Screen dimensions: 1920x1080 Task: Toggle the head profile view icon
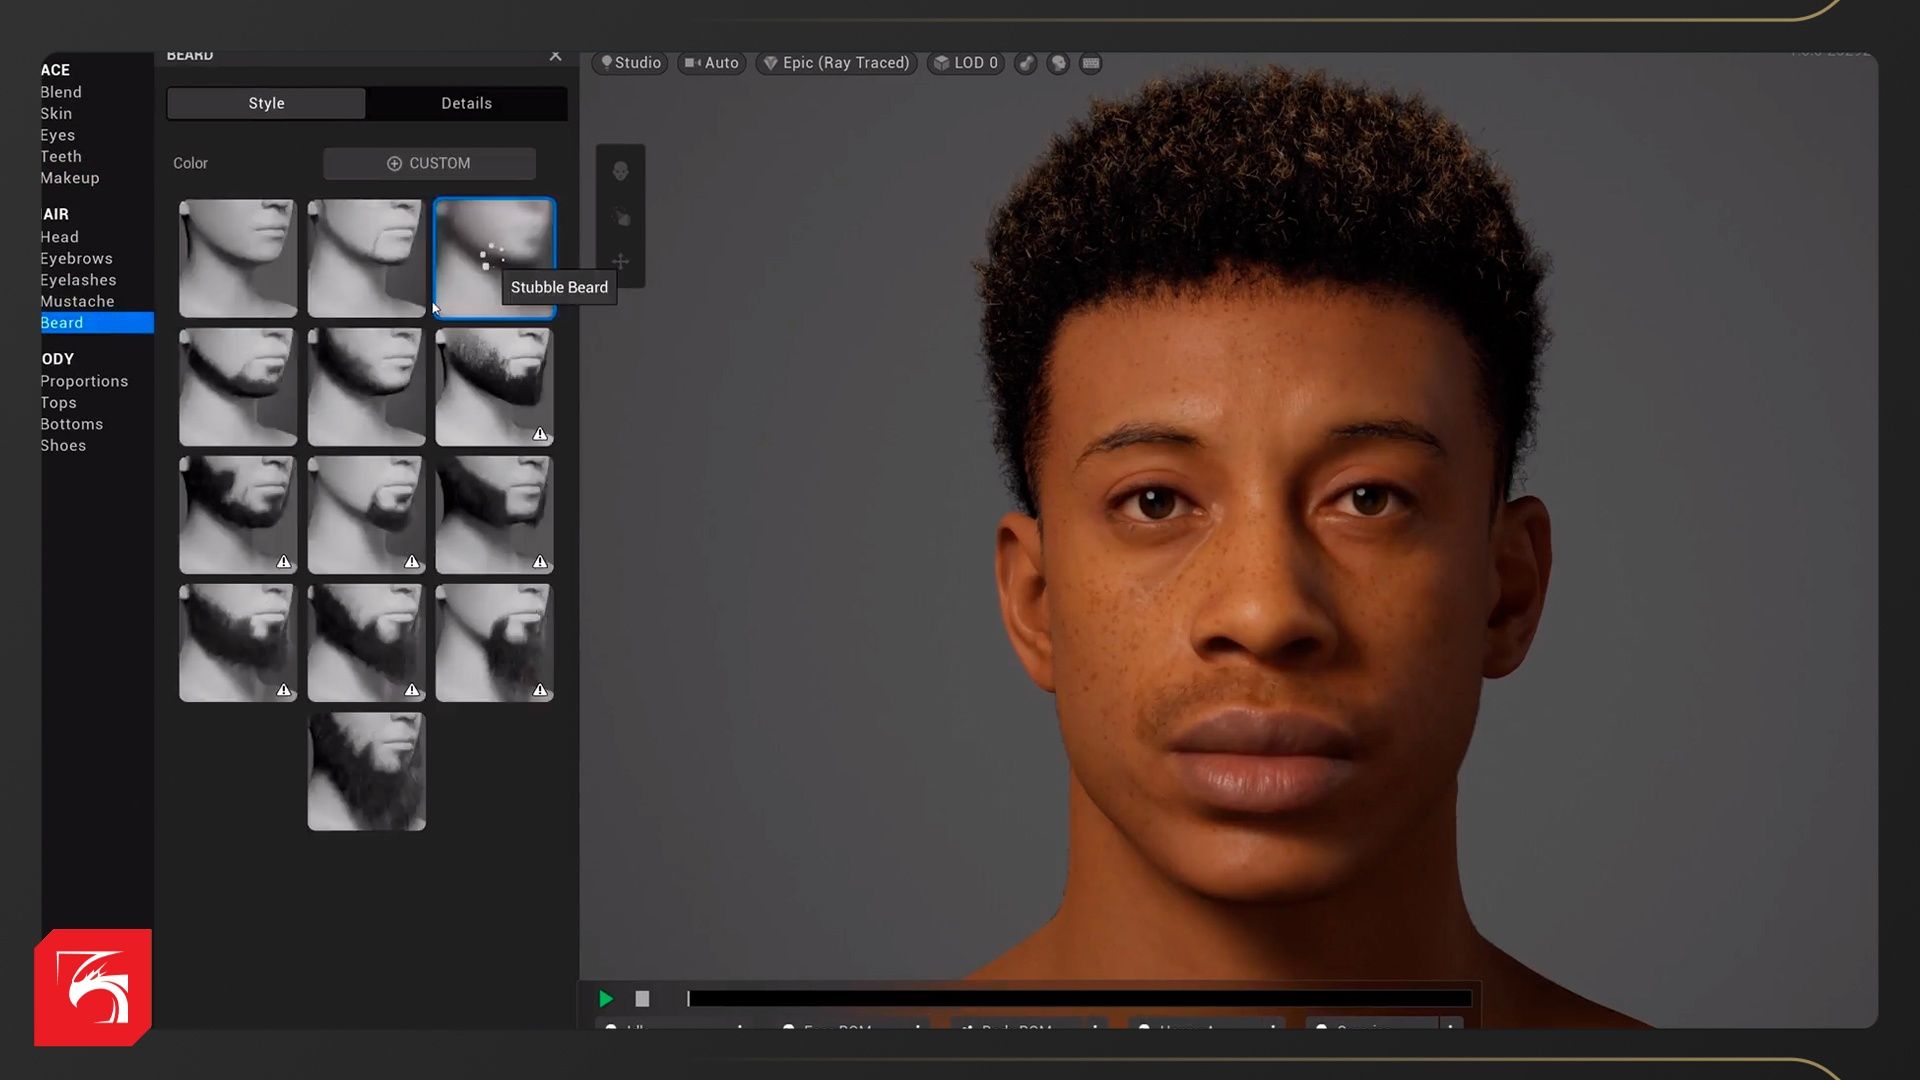click(1058, 63)
